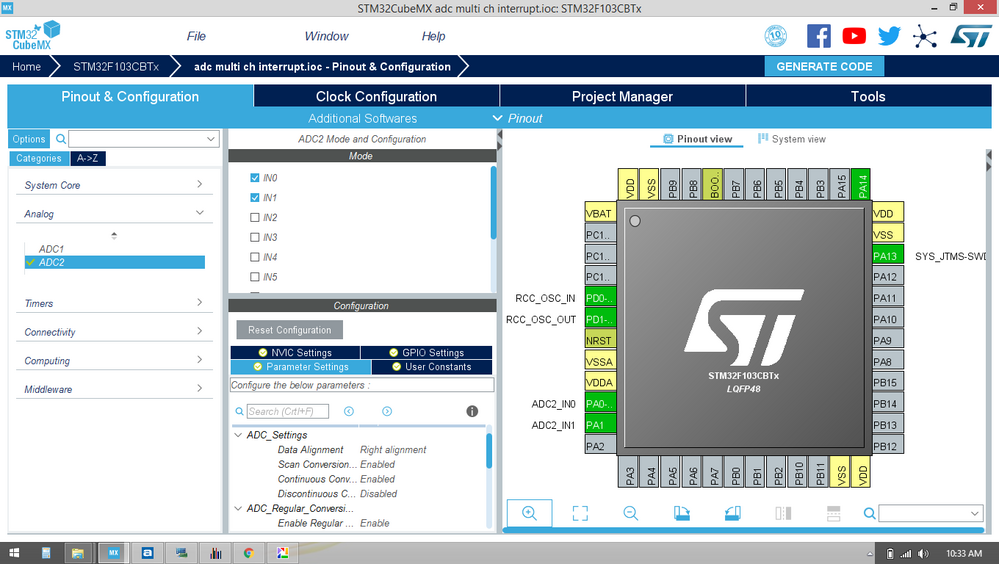Click the pin search magnifier icon
The height and width of the screenshot is (564, 999).
tap(869, 513)
